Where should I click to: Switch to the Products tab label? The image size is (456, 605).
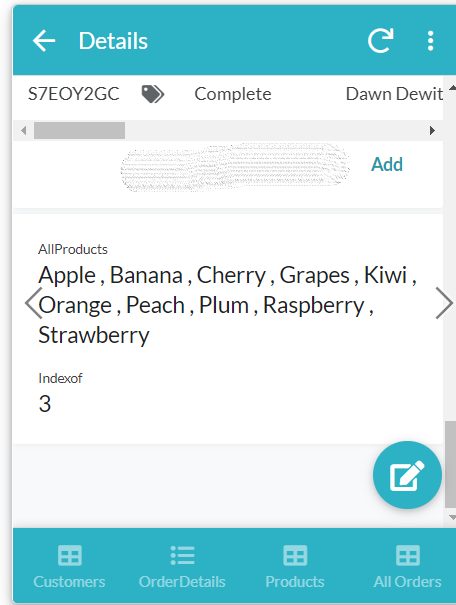tap(295, 581)
